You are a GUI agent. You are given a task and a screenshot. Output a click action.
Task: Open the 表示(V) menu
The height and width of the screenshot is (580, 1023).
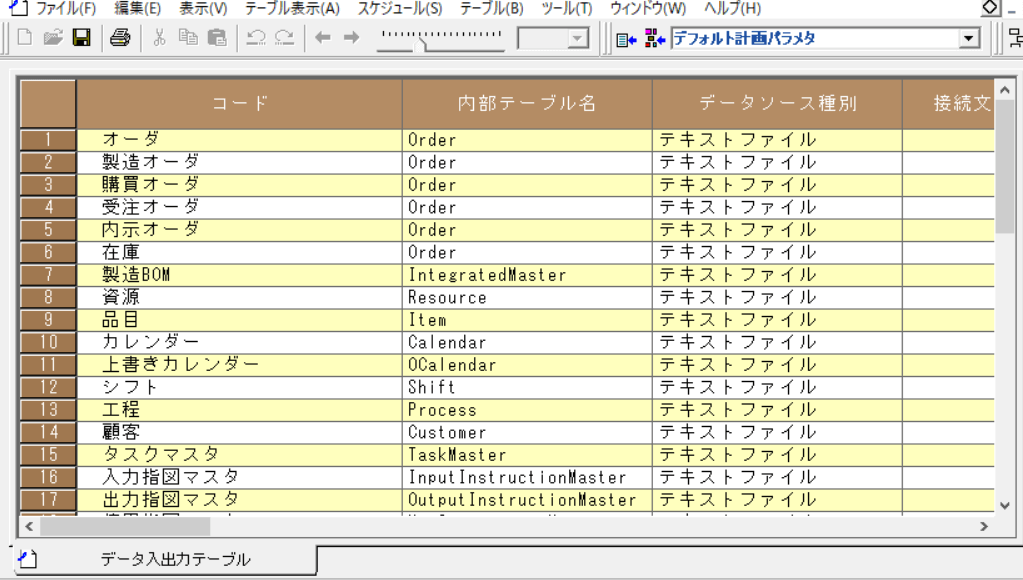click(x=203, y=8)
